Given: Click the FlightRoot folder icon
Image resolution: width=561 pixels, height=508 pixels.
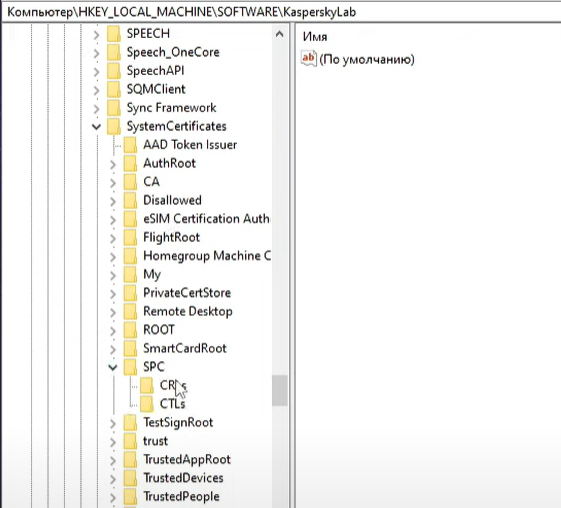Looking at the screenshot, I should click(x=130, y=238).
